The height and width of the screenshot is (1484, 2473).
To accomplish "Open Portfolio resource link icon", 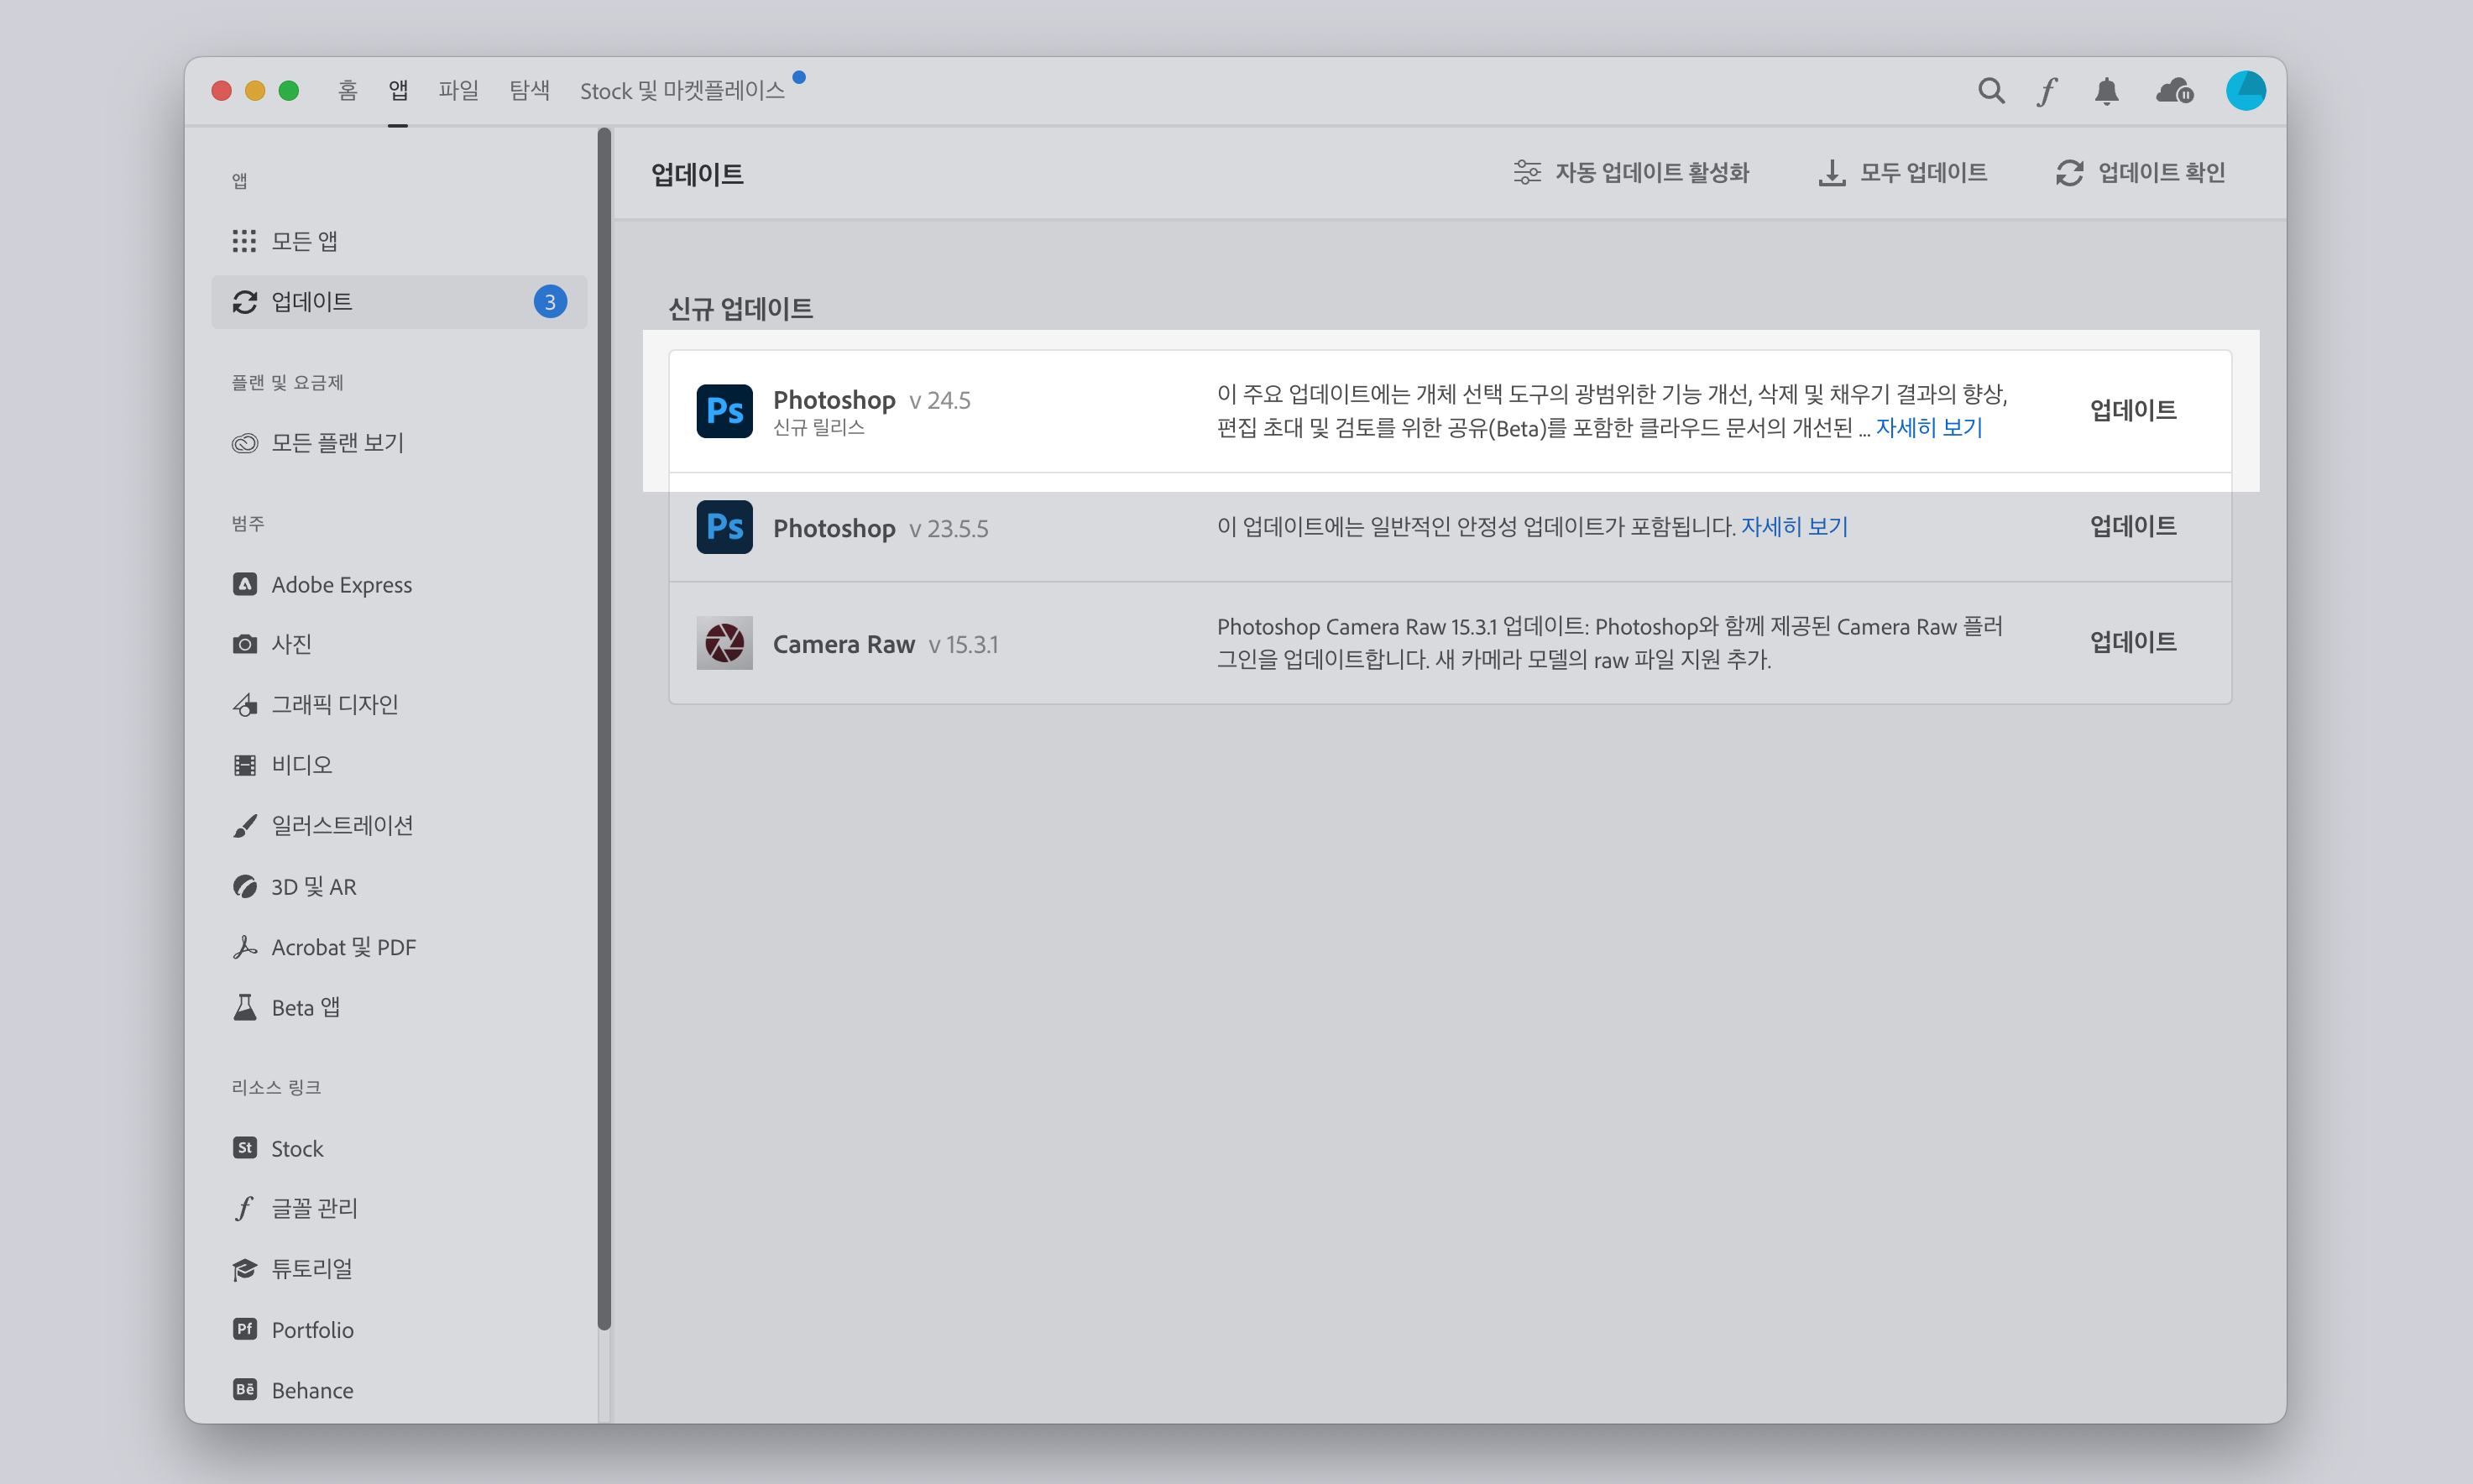I will click(244, 1329).
